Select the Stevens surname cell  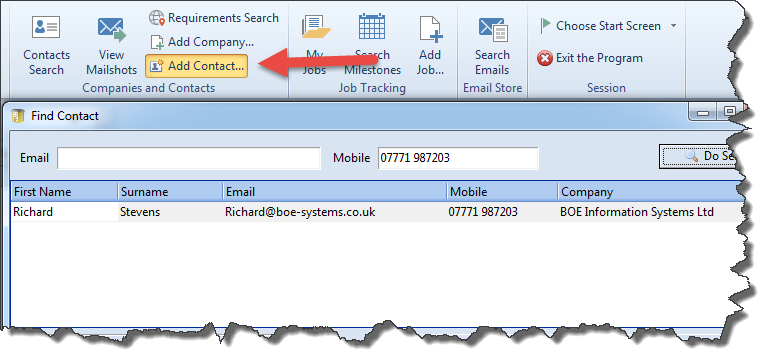pyautogui.click(x=171, y=212)
